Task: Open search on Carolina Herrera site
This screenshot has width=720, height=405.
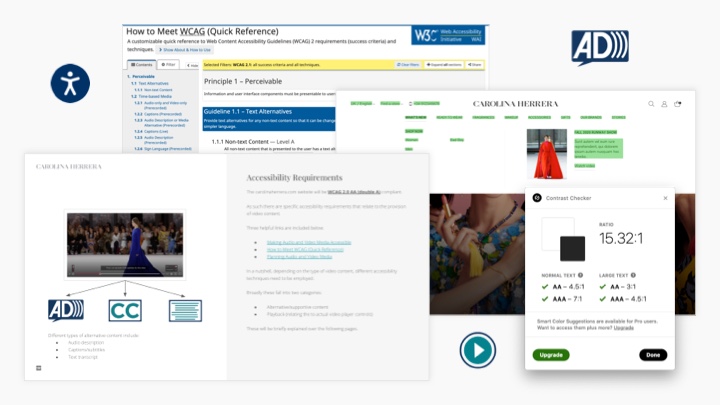Action: coord(651,104)
